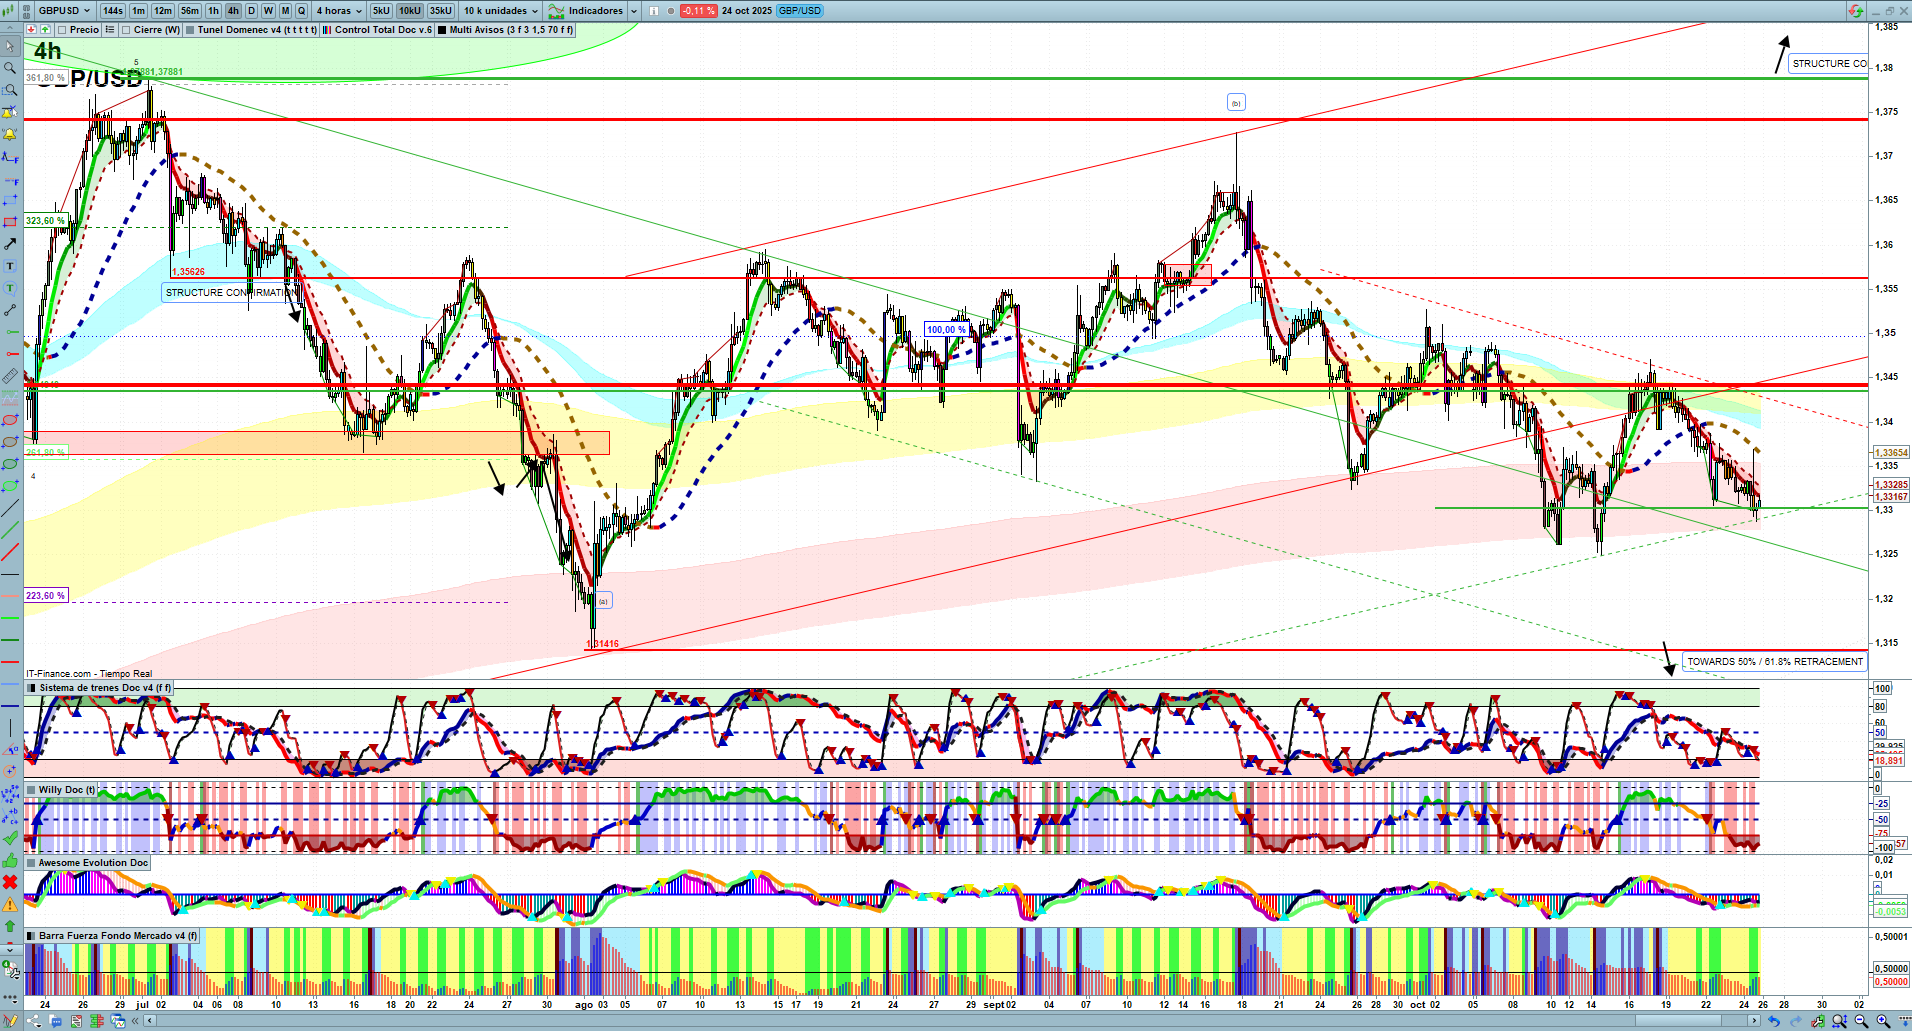Image resolution: width=1912 pixels, height=1031 pixels.
Task: Click the undo arrow in bottom toolbar
Action: point(1774,1021)
